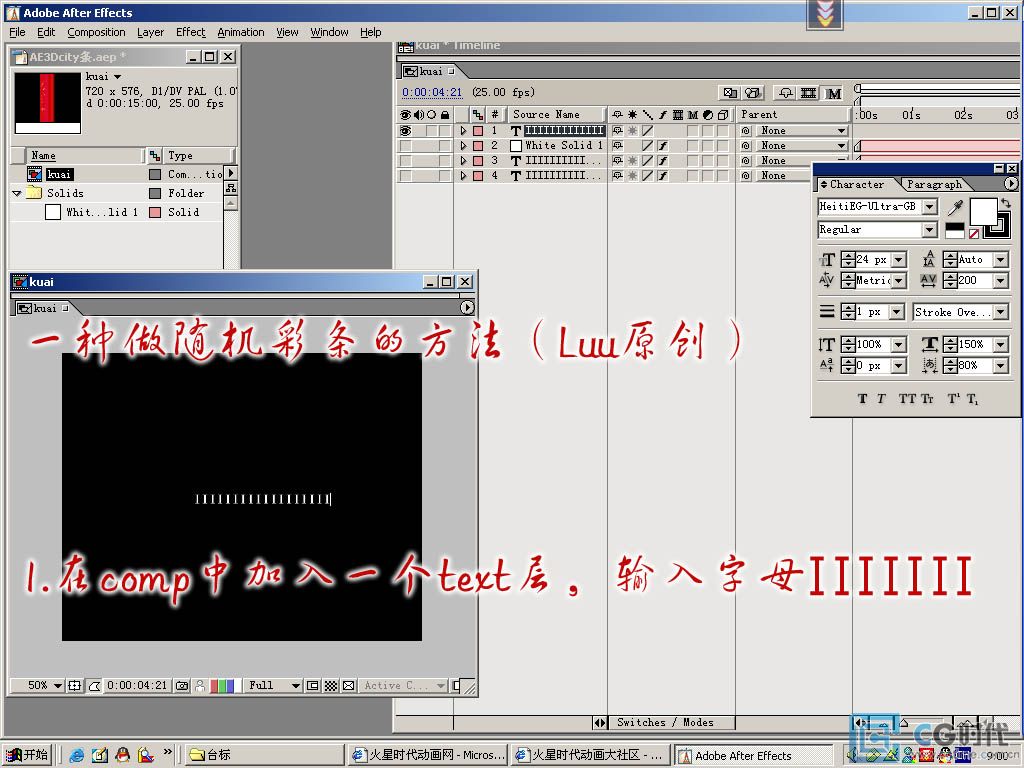Open the font family dropdown HeitiEG-Ultra-GB
Screen dimensions: 1024x768
coord(930,207)
